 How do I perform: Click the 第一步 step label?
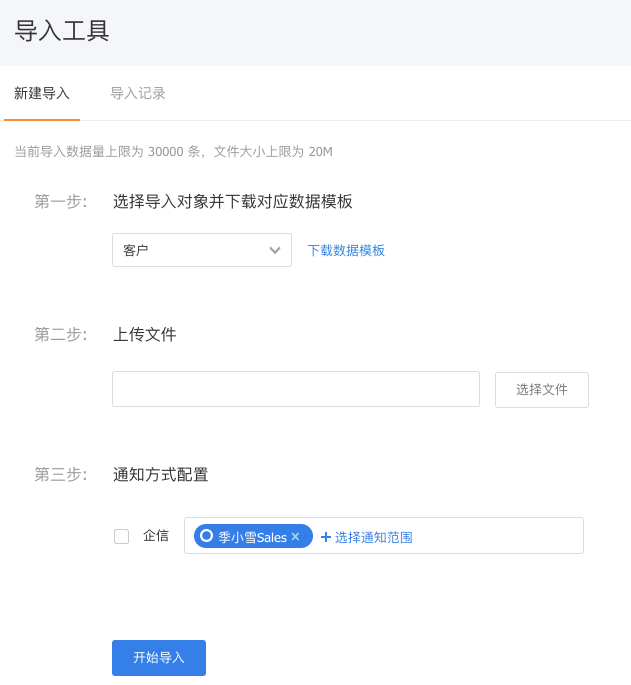61,201
